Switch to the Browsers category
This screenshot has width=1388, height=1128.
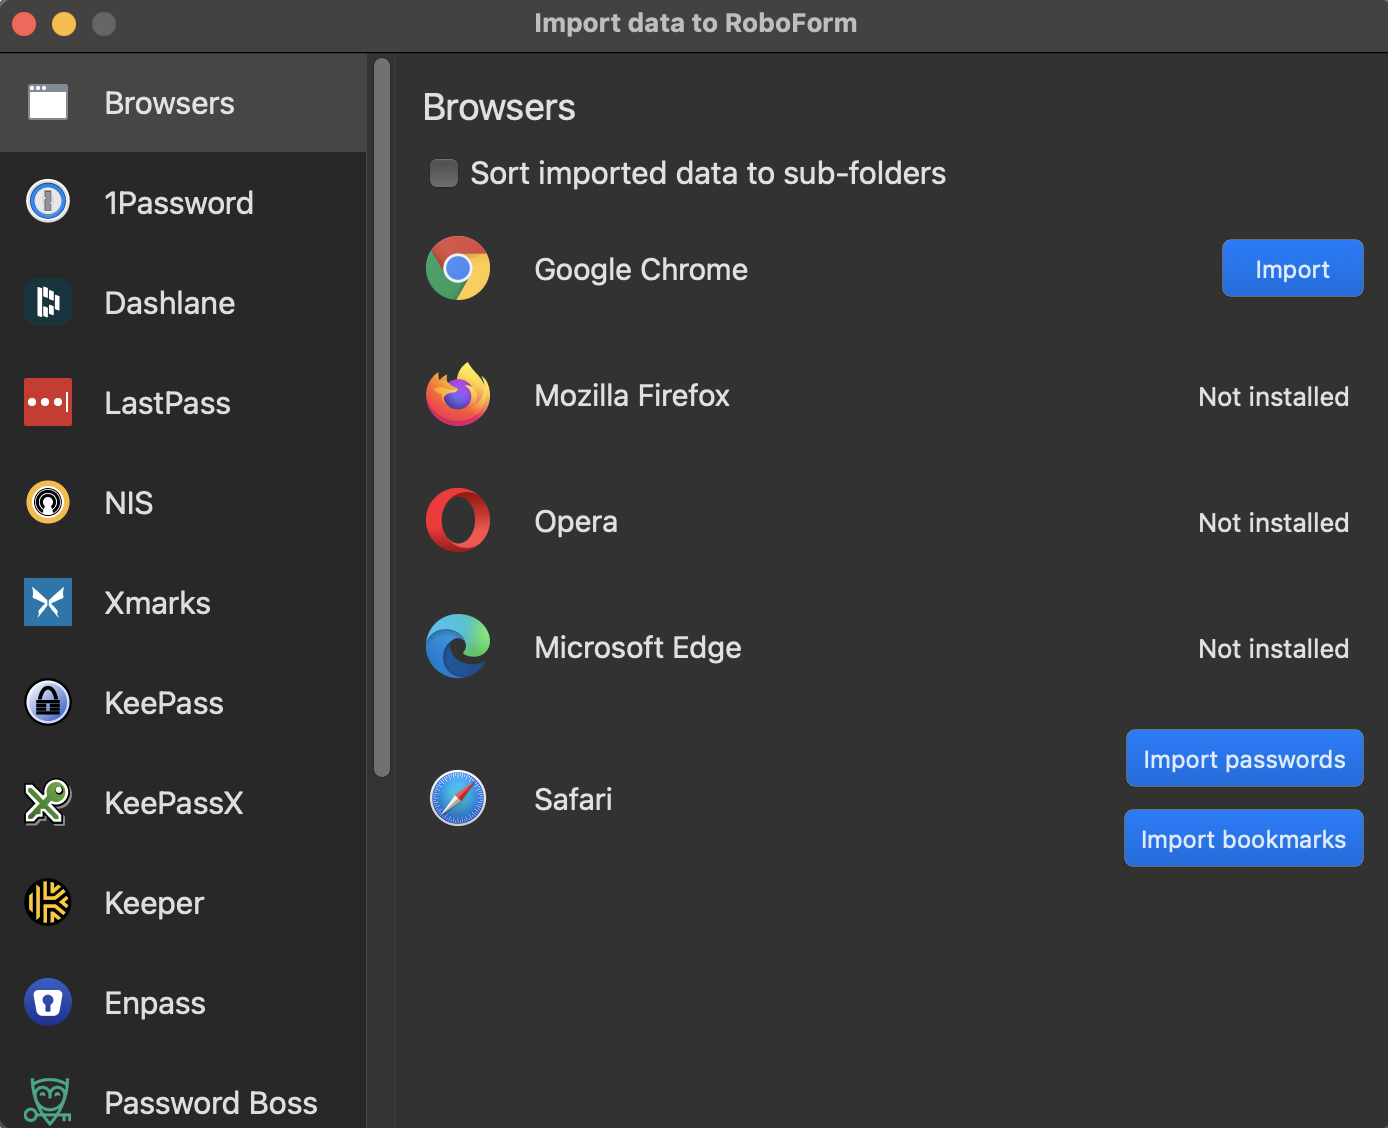[x=169, y=103]
